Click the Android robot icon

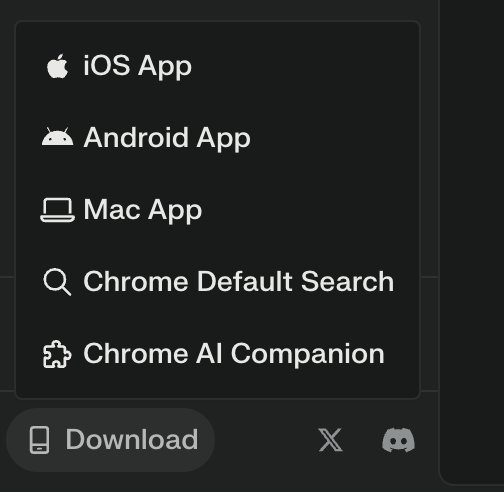coord(57,137)
